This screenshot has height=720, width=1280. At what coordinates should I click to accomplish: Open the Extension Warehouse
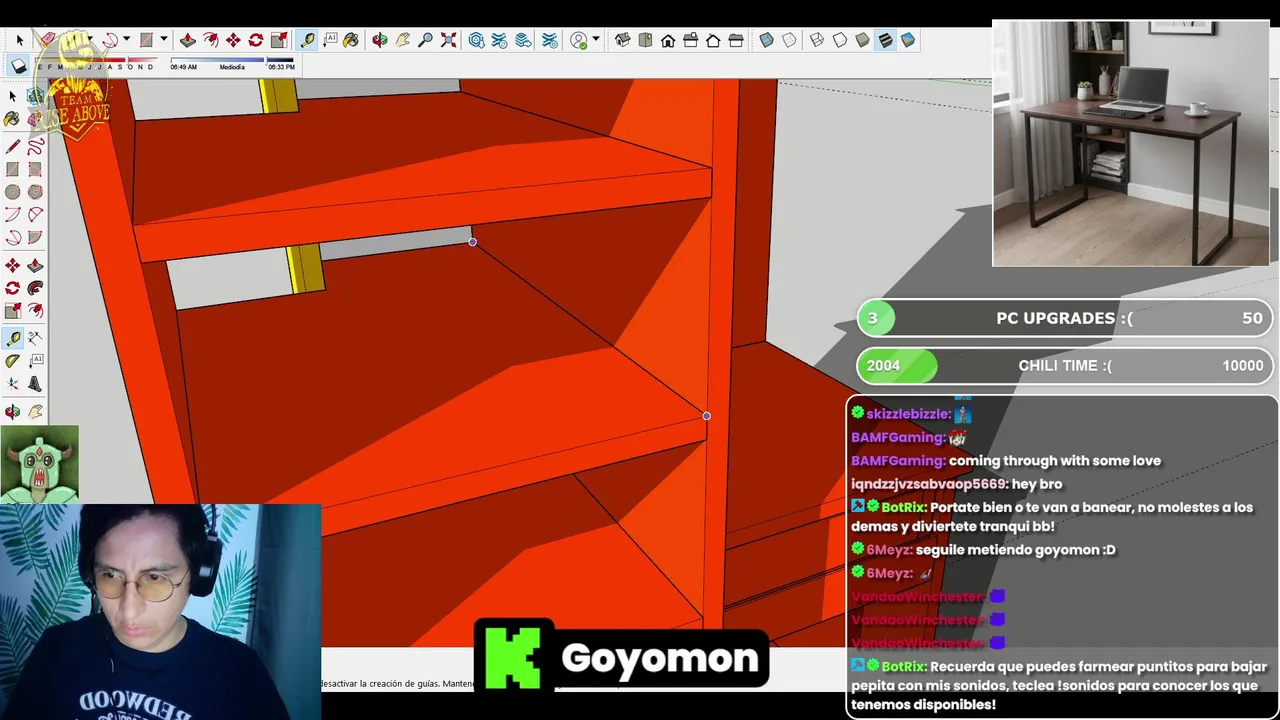coord(499,40)
